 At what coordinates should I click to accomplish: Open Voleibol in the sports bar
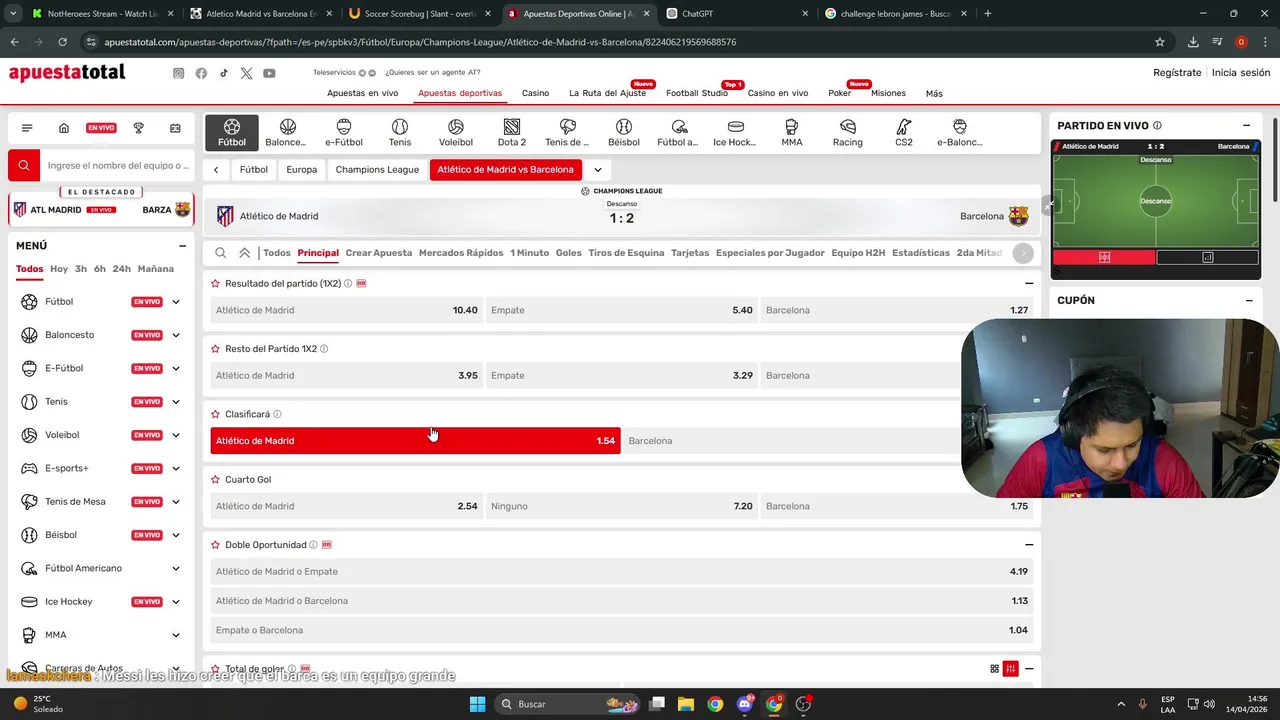pos(456,133)
